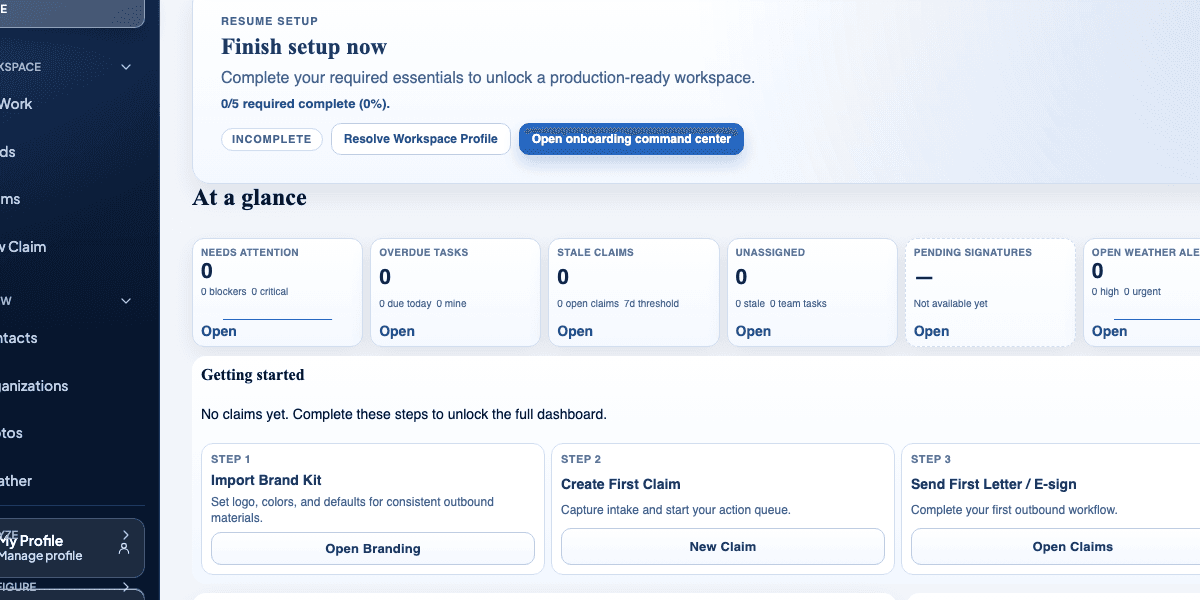Click New Claim button in Step 2

coord(722,547)
